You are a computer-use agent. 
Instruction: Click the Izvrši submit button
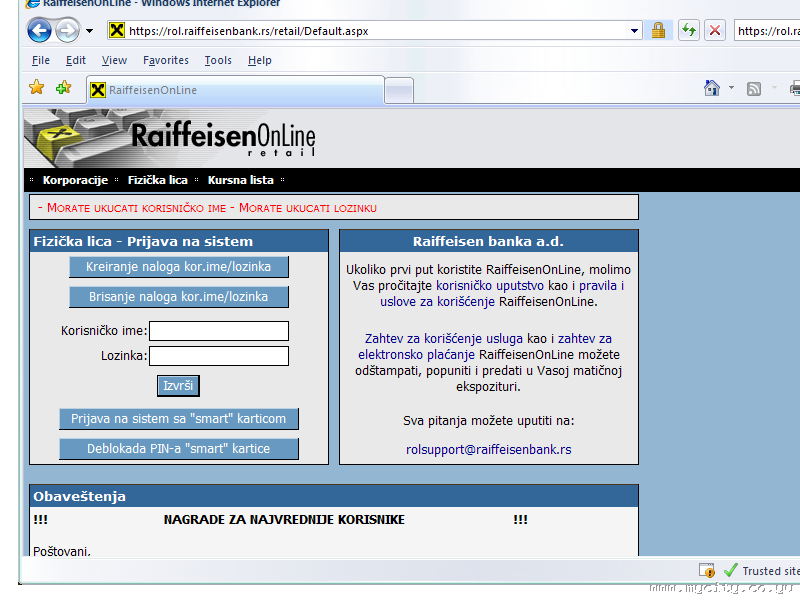coord(178,386)
